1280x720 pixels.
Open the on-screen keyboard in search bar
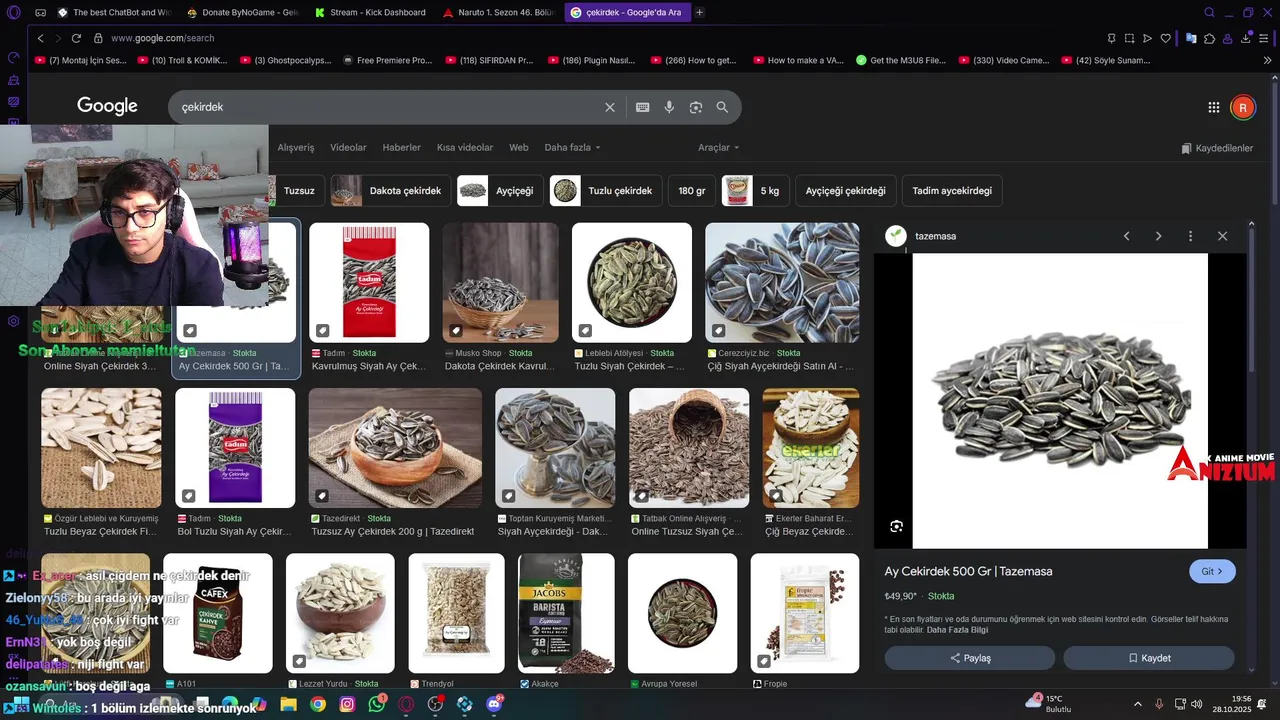pos(643,107)
